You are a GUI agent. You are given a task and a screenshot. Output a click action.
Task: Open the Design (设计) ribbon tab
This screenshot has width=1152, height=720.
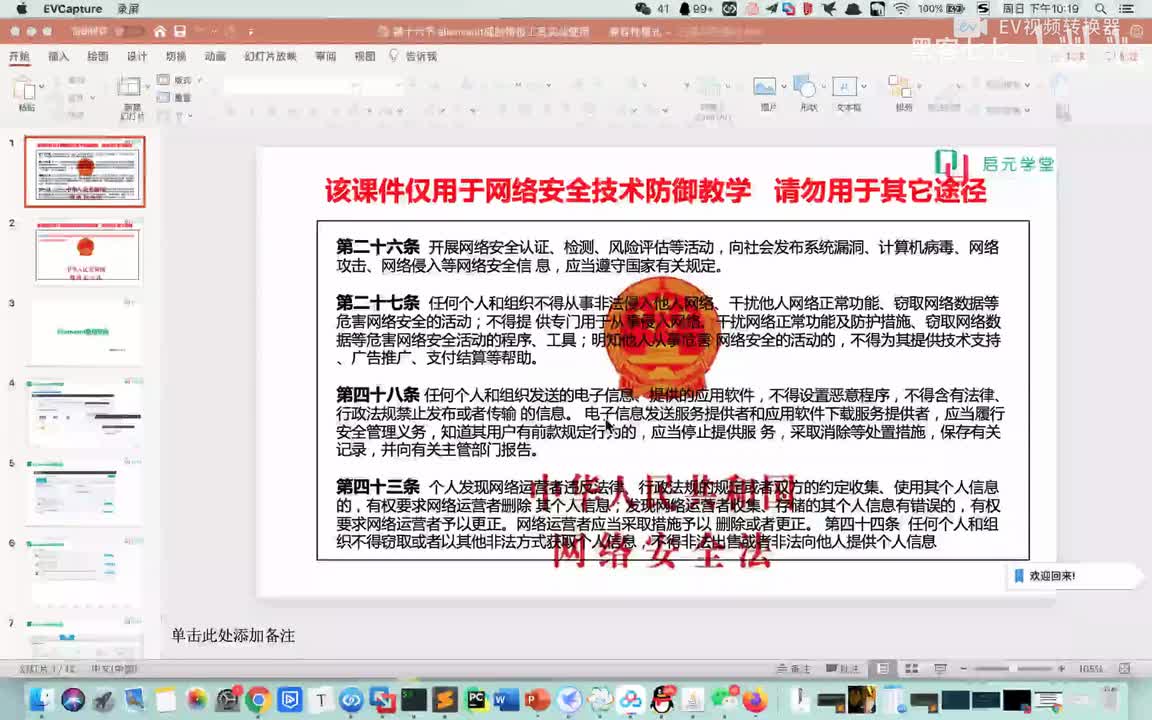(137, 57)
